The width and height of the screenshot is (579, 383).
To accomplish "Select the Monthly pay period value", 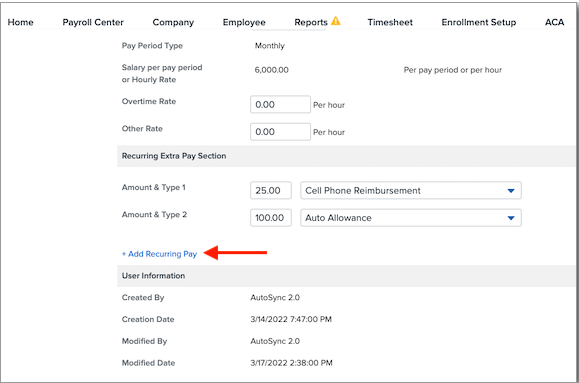I will point(270,46).
